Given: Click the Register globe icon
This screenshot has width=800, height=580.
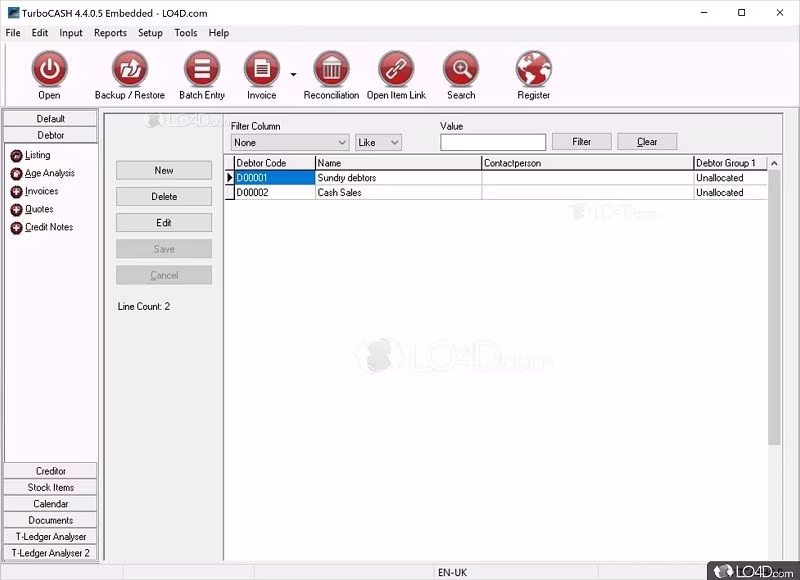Looking at the screenshot, I should 534,68.
